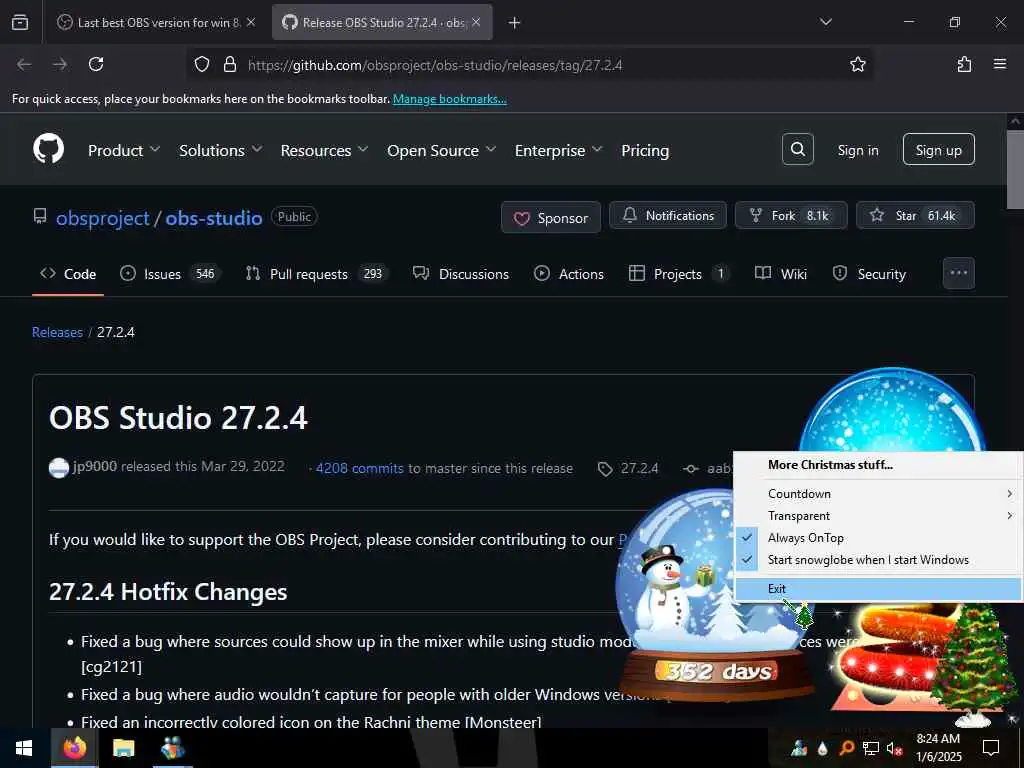Click the orange magnifier tray icon
Image resolution: width=1024 pixels, height=768 pixels.
point(846,748)
